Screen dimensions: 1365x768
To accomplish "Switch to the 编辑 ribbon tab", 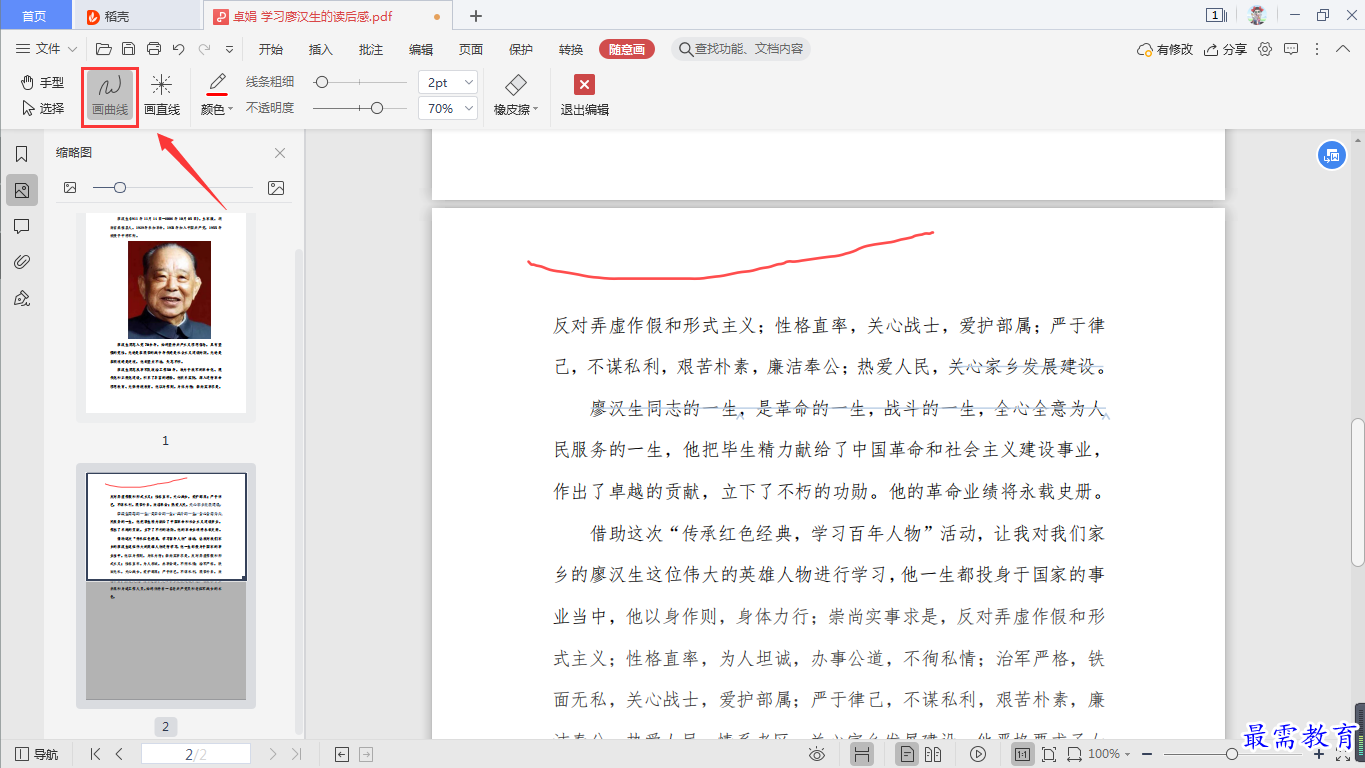I will tap(420, 49).
